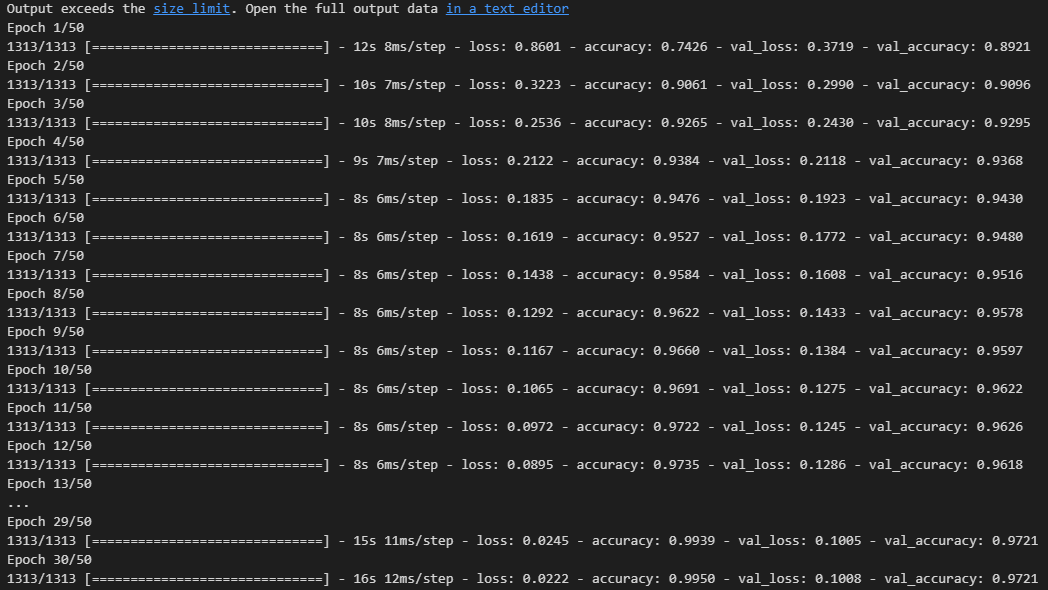Select the 'Epoch 4/50' line
This screenshot has height=590, width=1048.
45,142
